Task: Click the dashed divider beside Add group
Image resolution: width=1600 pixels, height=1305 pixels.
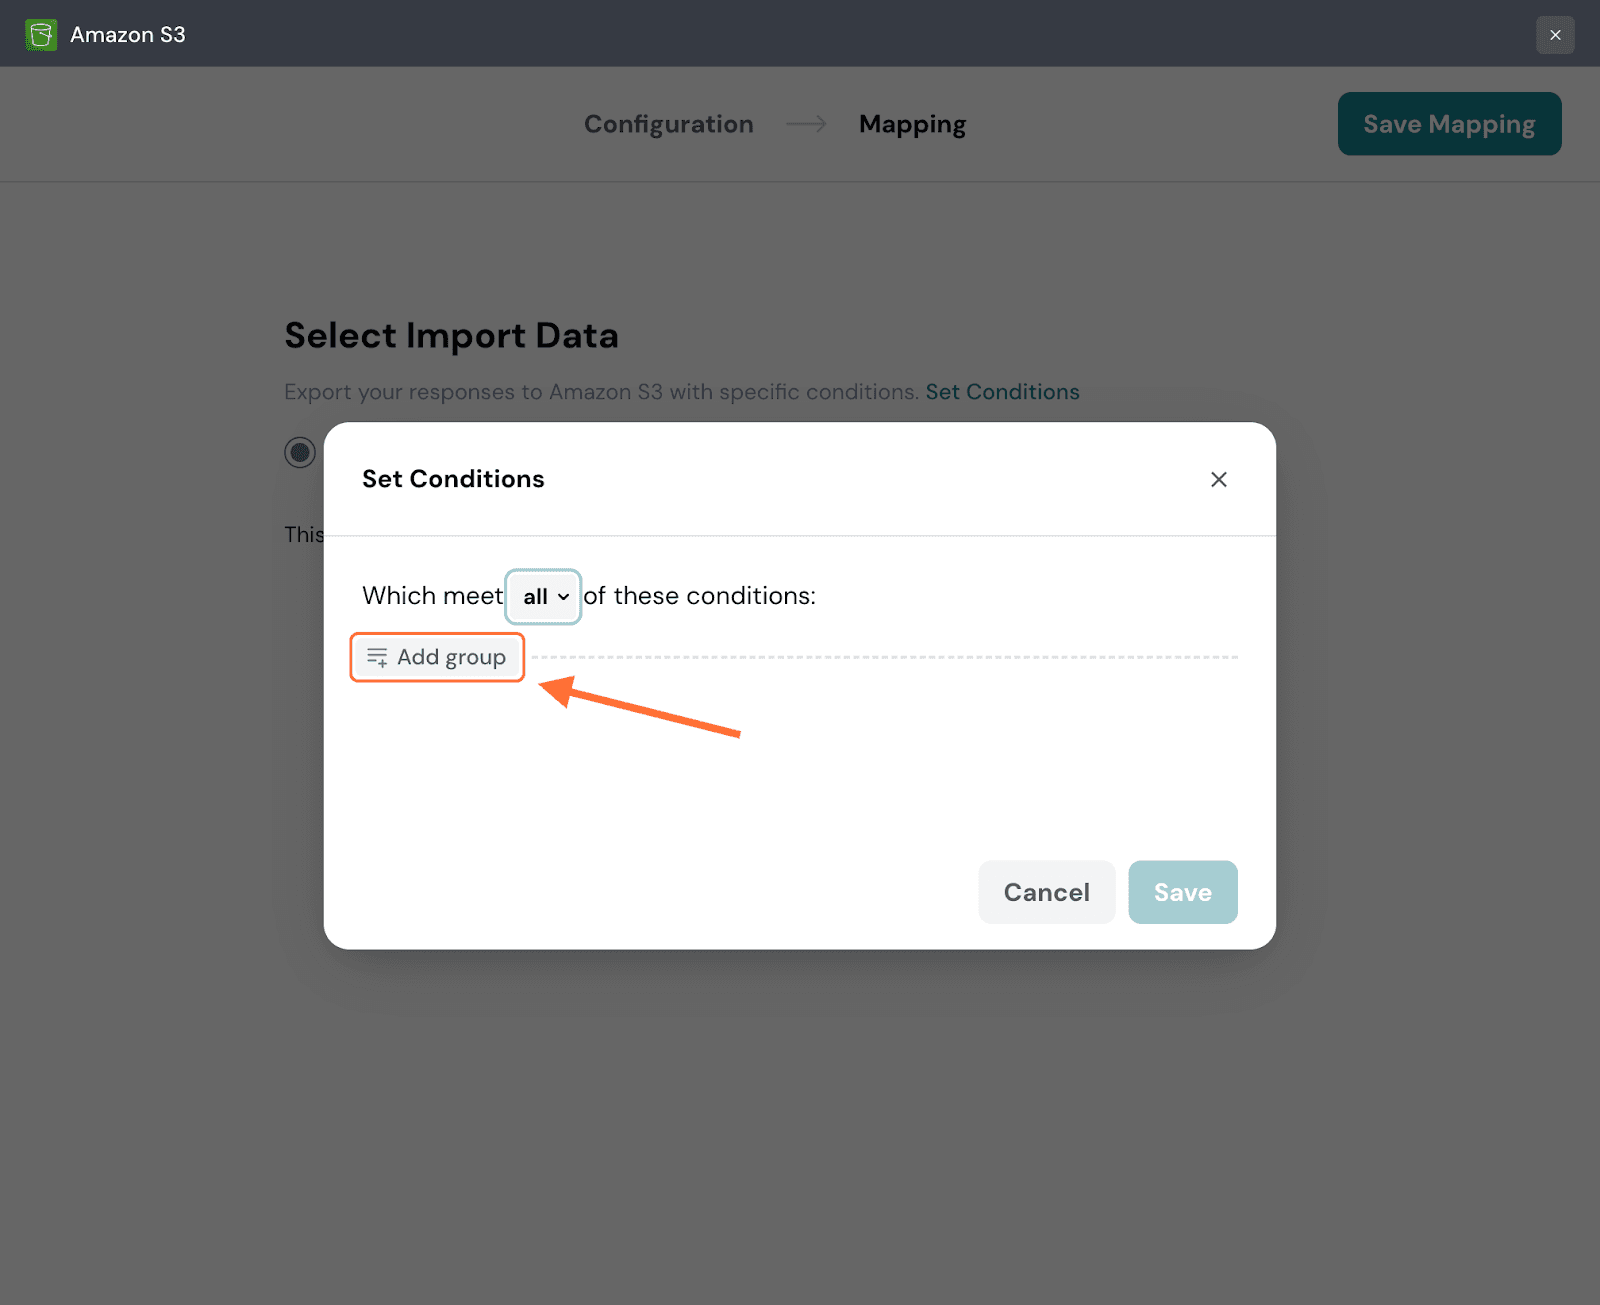Action: click(884, 657)
